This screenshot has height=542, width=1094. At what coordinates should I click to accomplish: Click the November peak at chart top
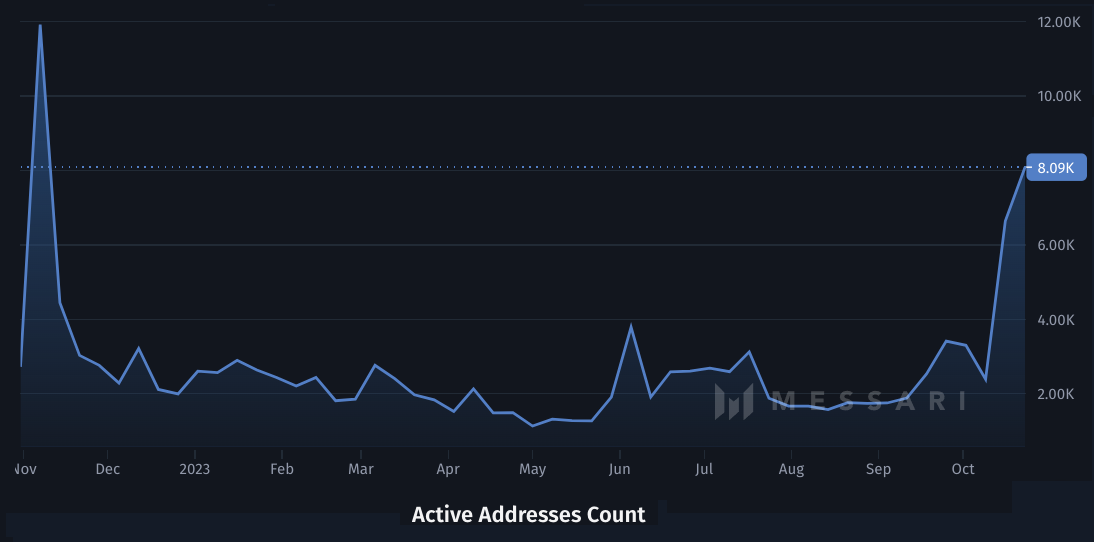(40, 26)
